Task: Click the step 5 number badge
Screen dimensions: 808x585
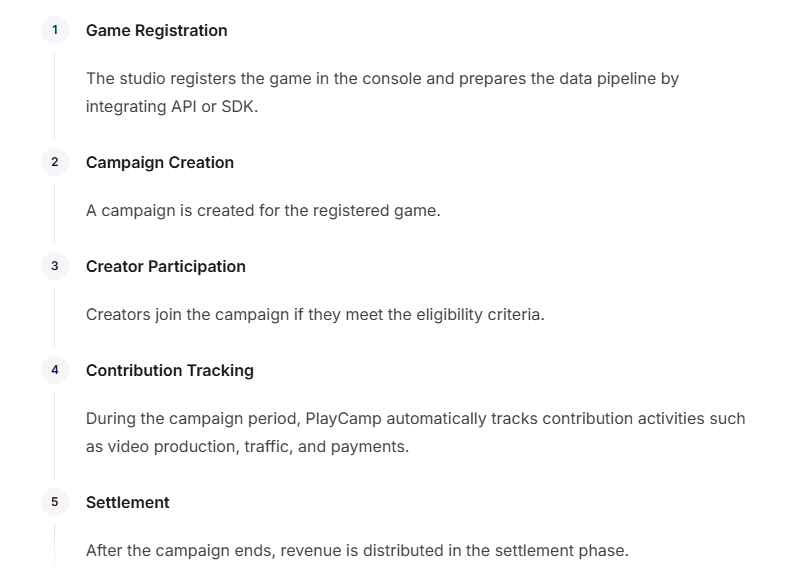Action: coord(55,502)
